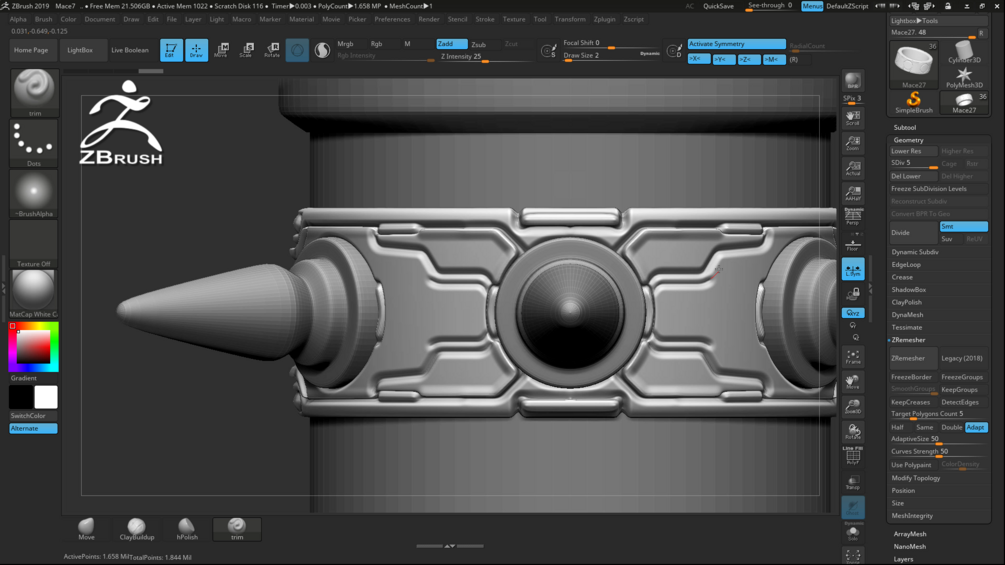Toggle the >M< mirror symmetry

774,59
